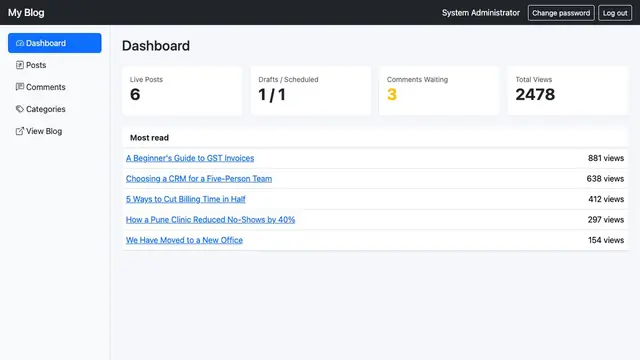Select the Dashboard menu label

pos(46,43)
